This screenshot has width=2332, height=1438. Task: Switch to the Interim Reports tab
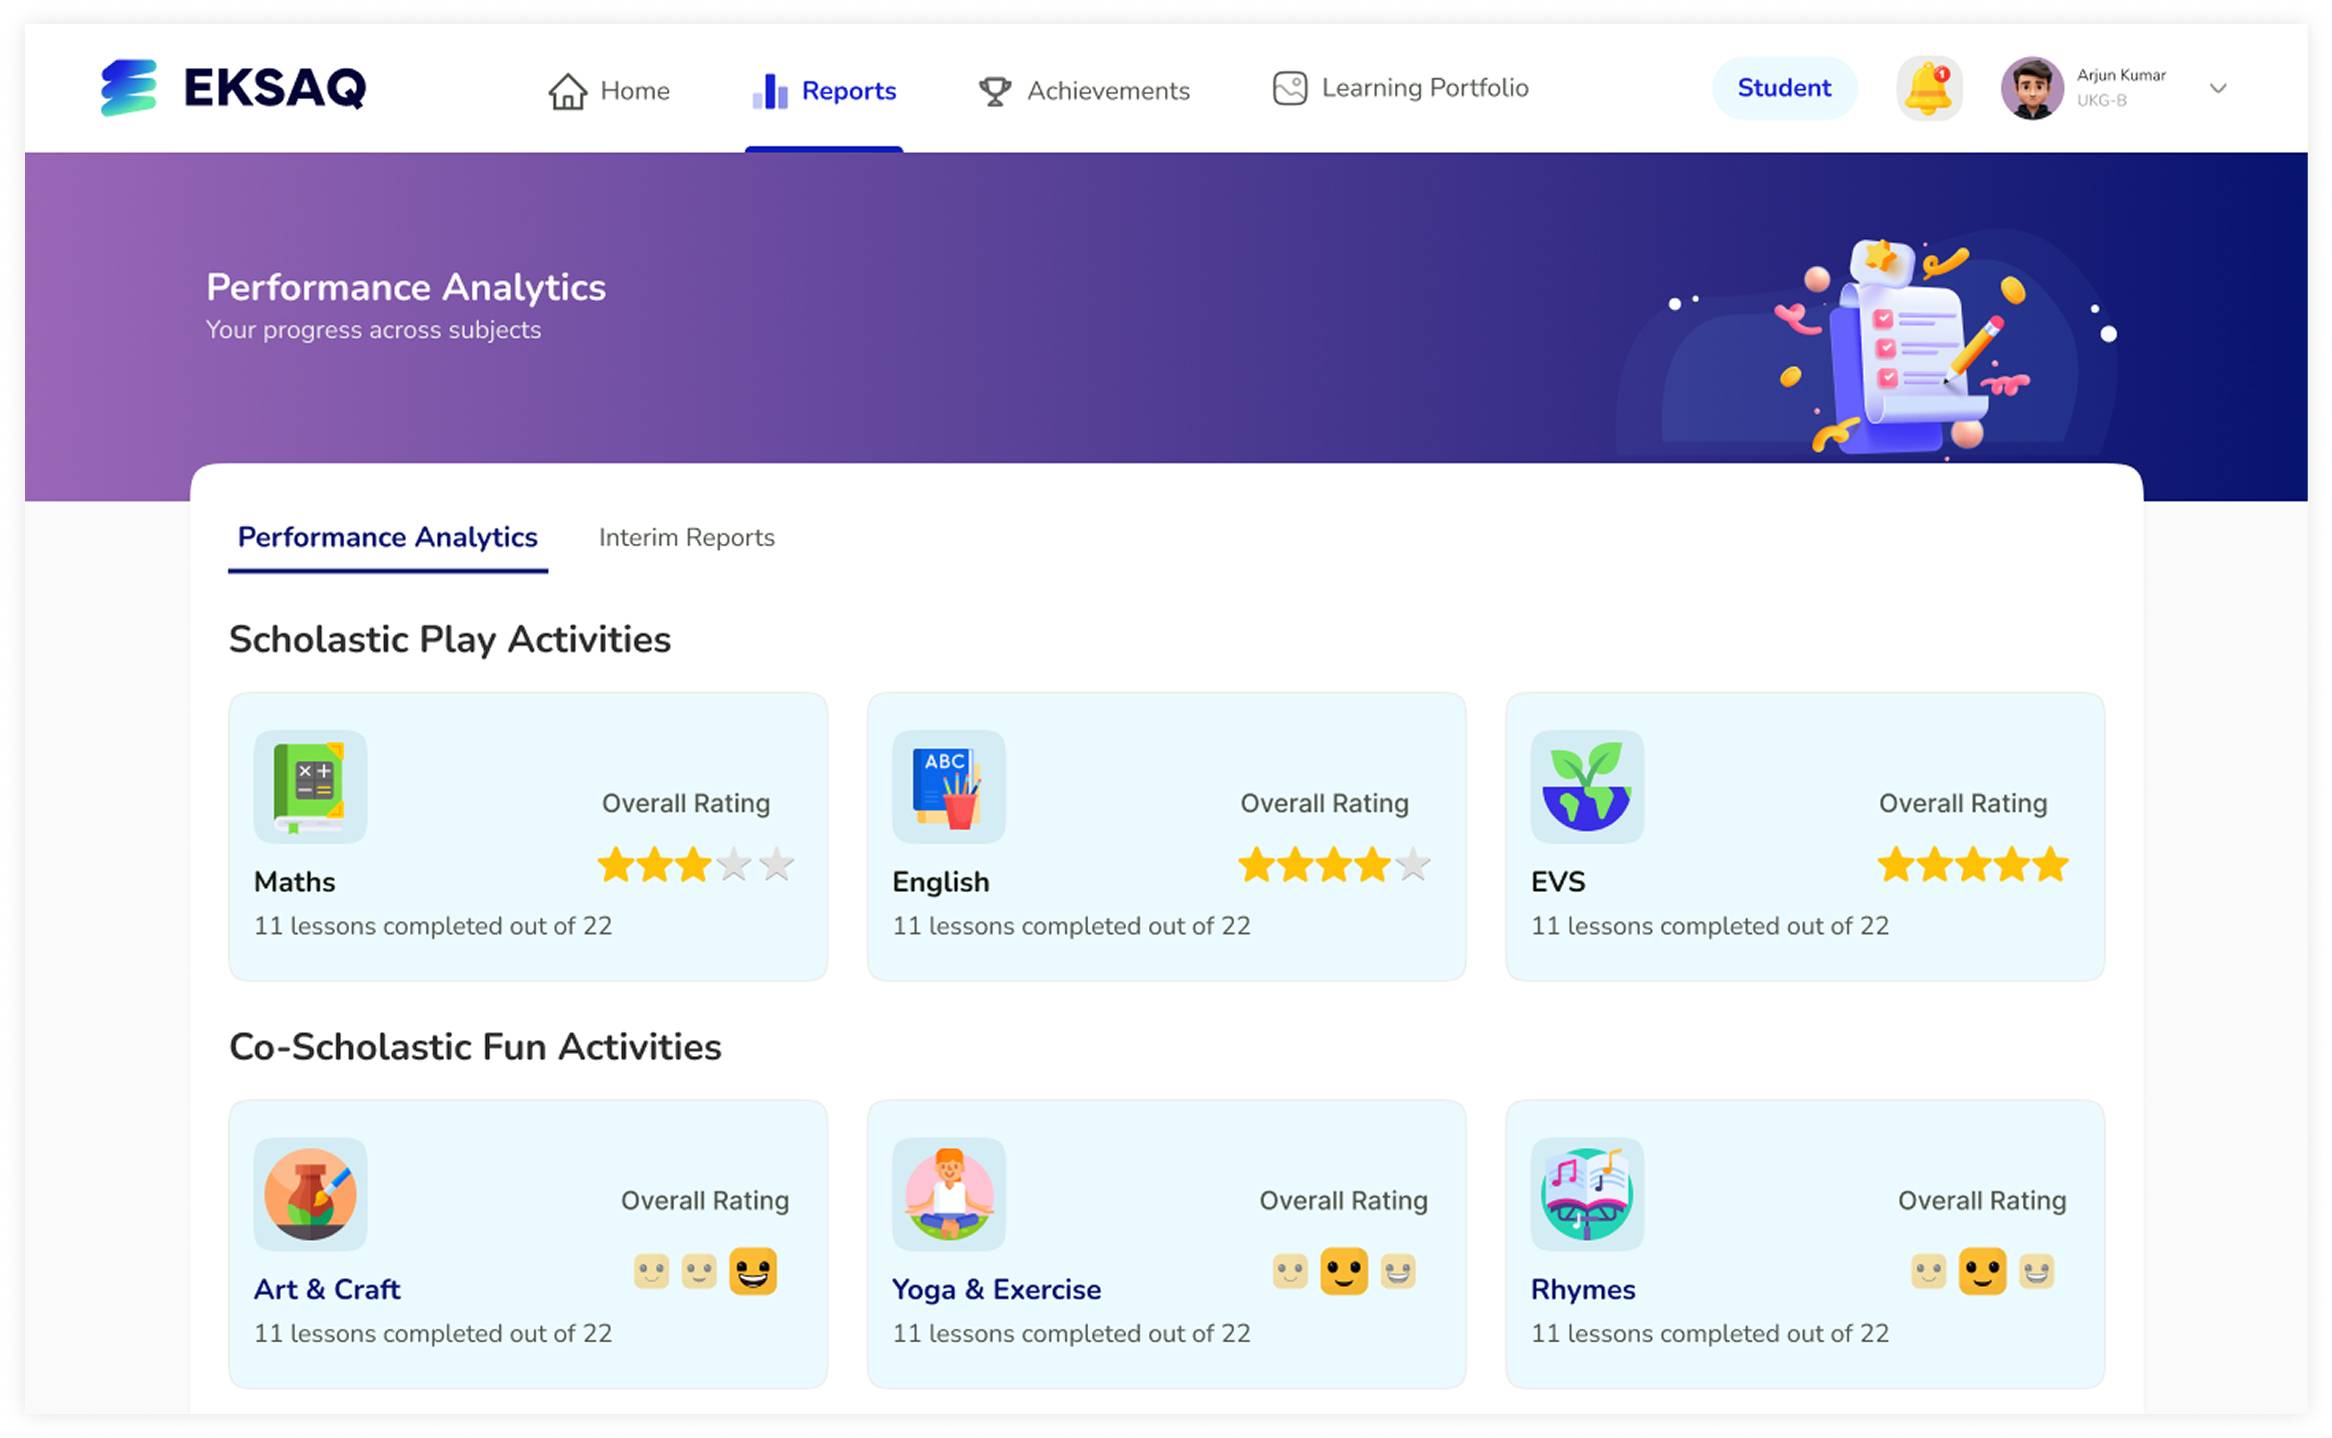[686, 537]
